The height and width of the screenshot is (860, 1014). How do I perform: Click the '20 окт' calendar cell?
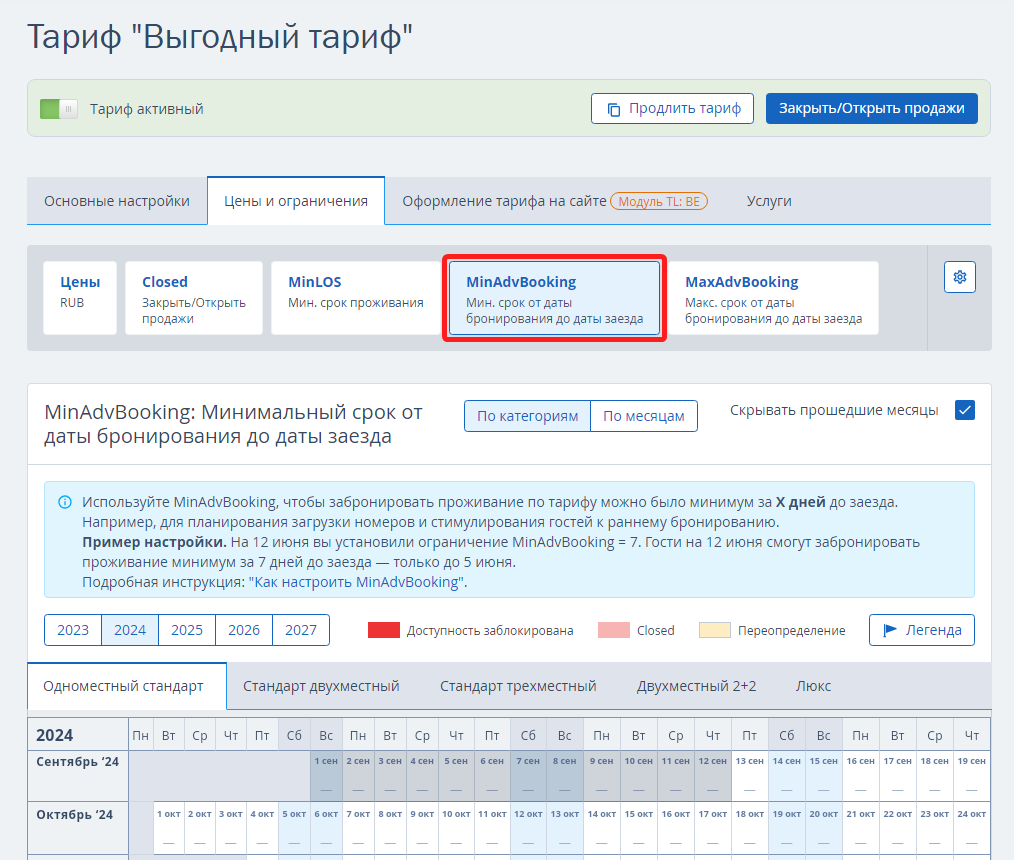tap(823, 828)
